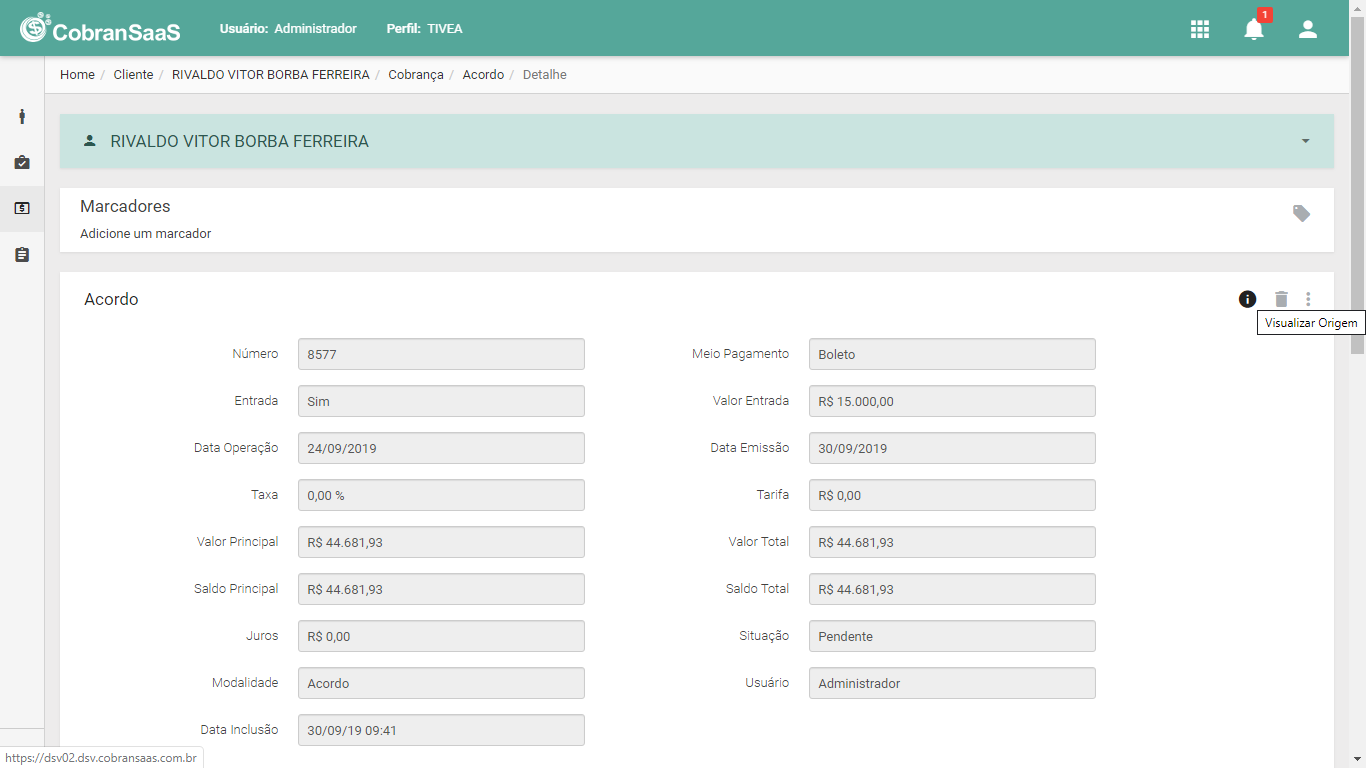The image size is (1366, 768).
Task: Click person icon beside client name
Action: tap(90, 141)
